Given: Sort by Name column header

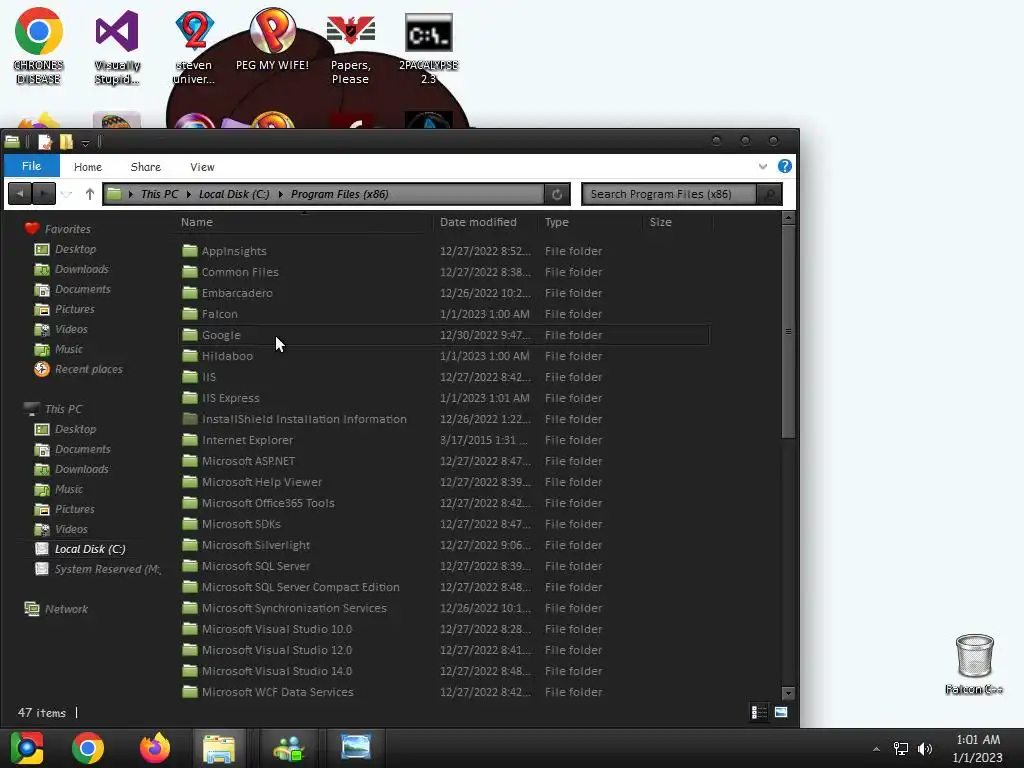Looking at the screenshot, I should tap(304, 222).
